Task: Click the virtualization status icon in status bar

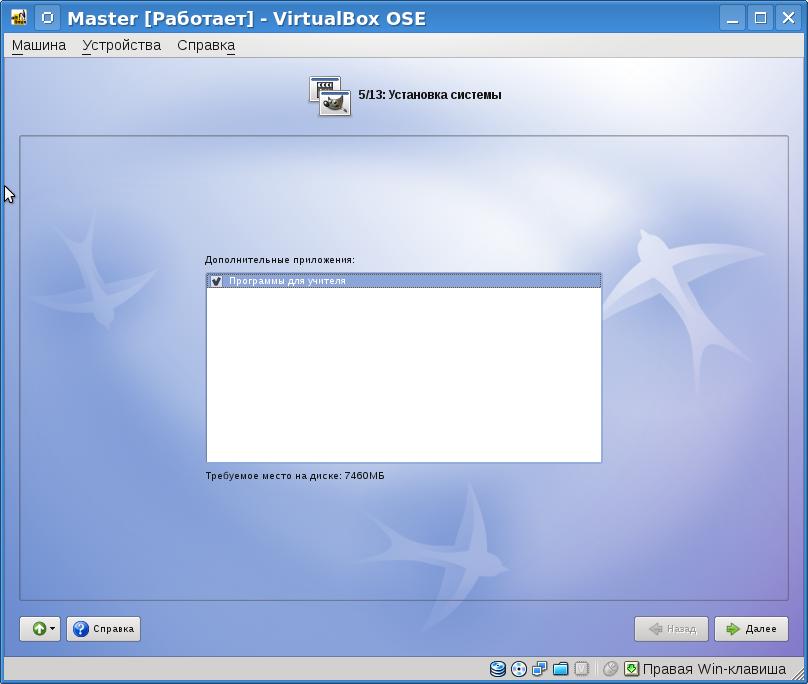Action: pos(581,669)
